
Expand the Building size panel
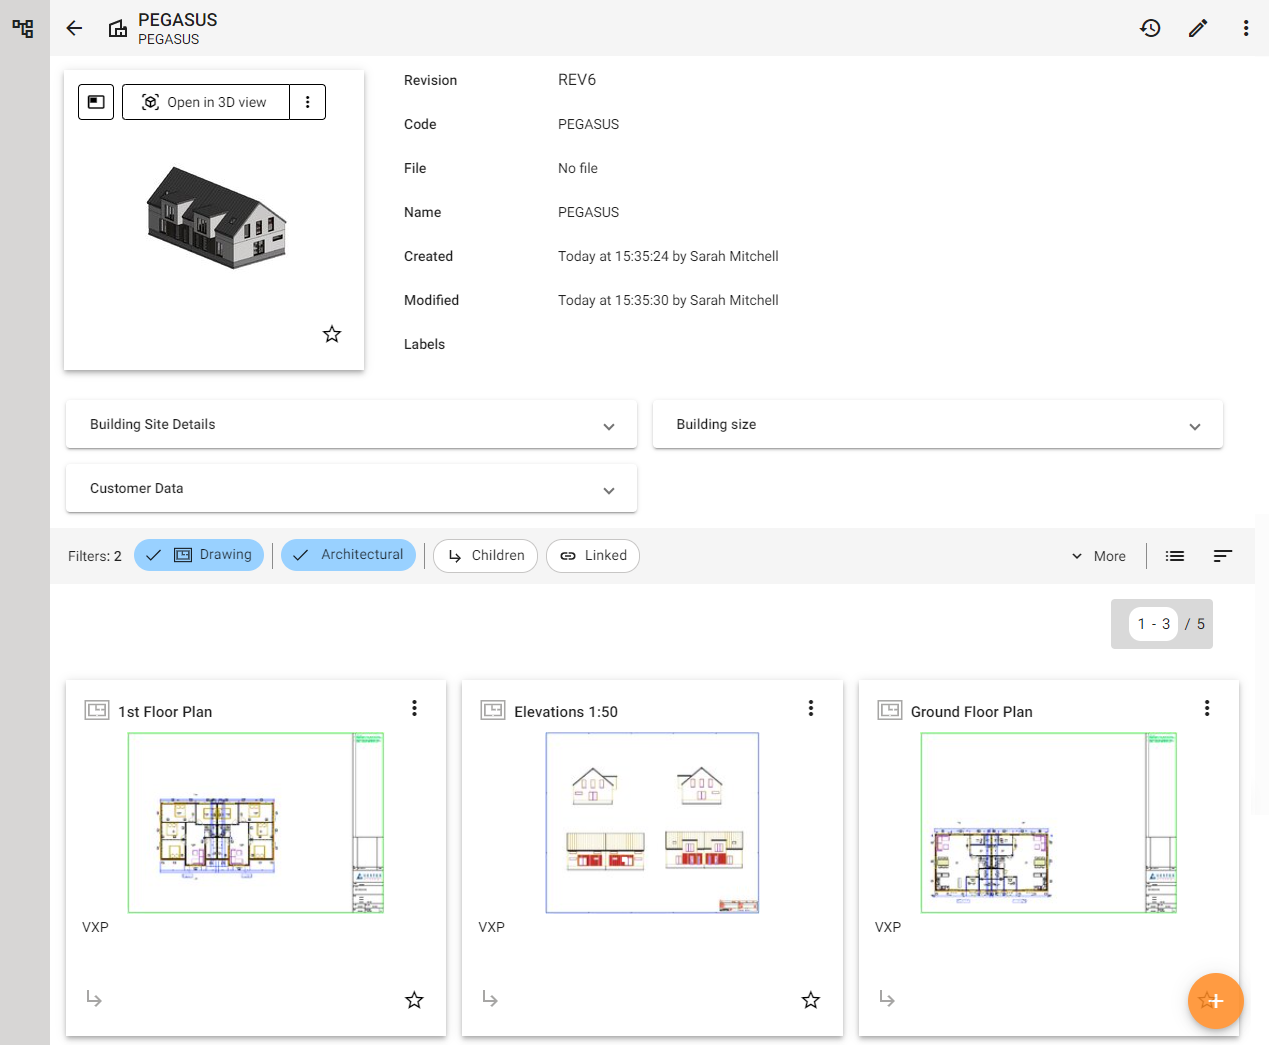(937, 425)
